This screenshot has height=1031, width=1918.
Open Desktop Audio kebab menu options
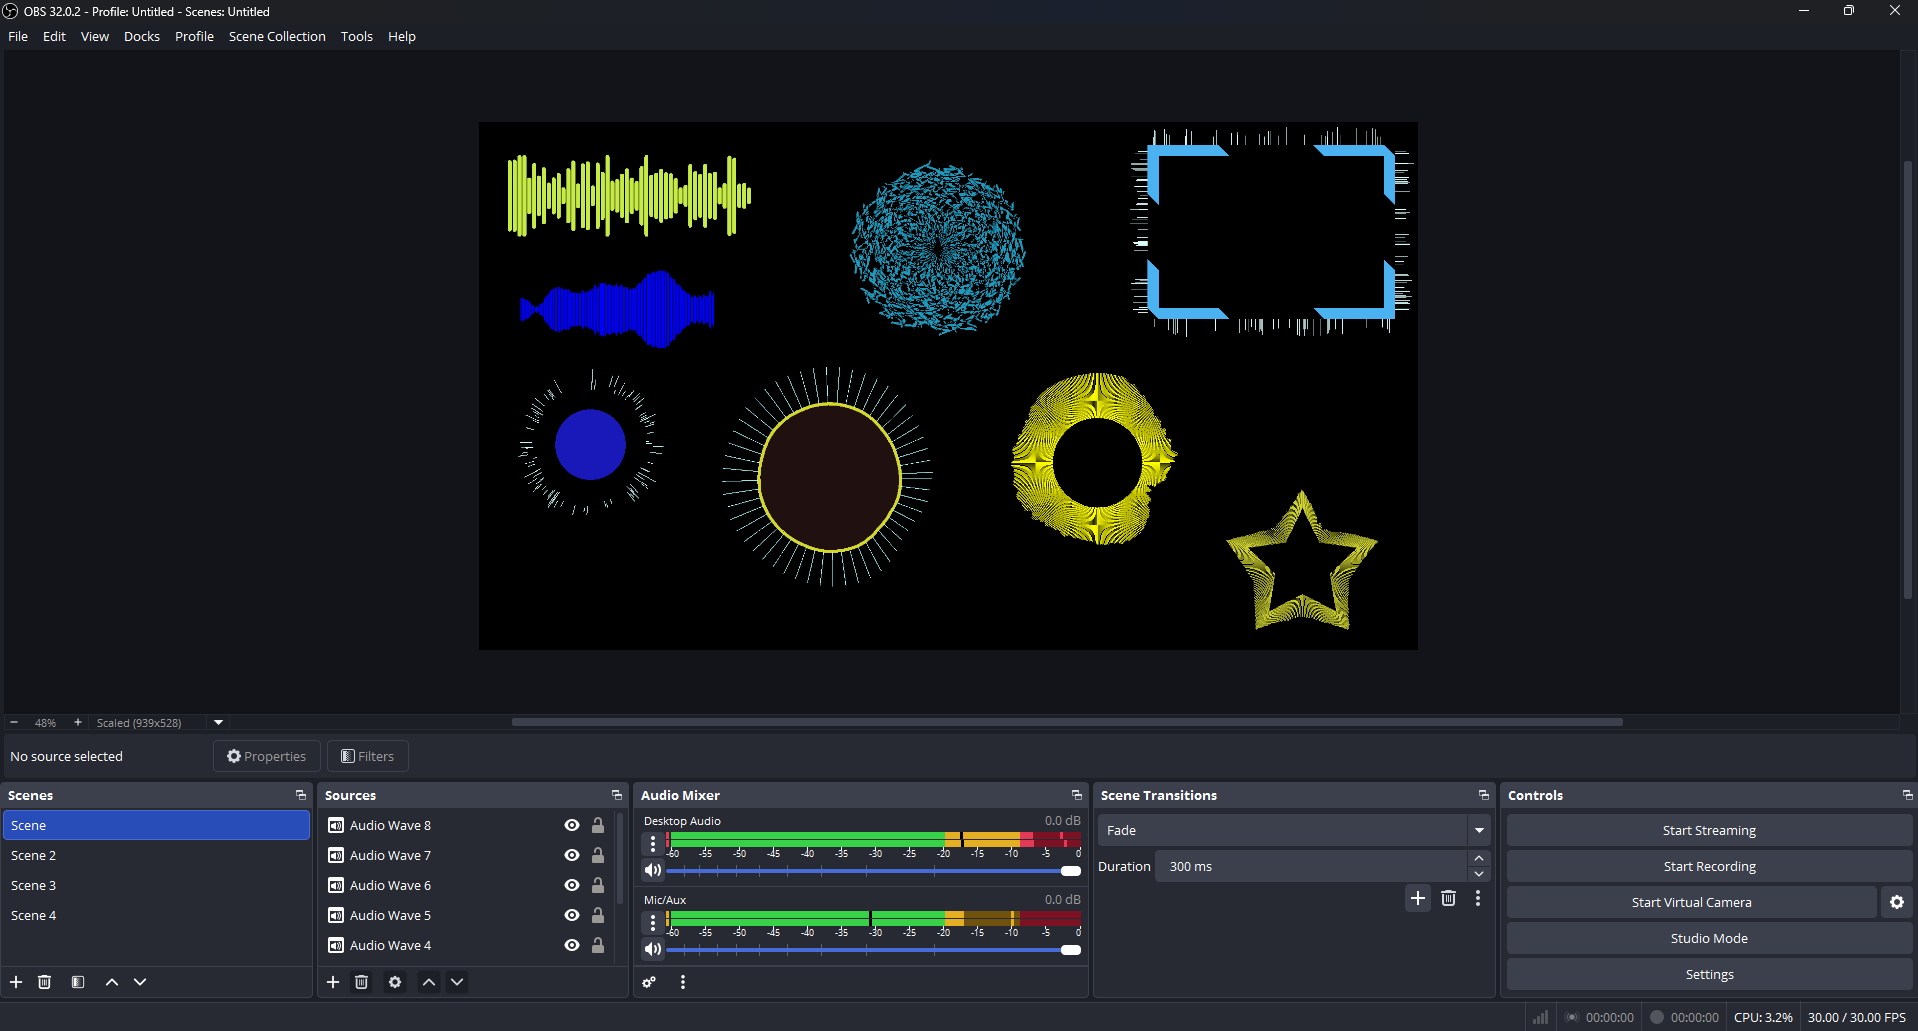[653, 843]
